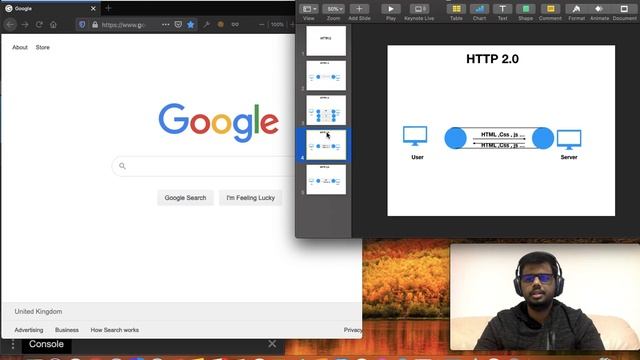Reload the Google page
640x360 pixels.
[x=39, y=24]
